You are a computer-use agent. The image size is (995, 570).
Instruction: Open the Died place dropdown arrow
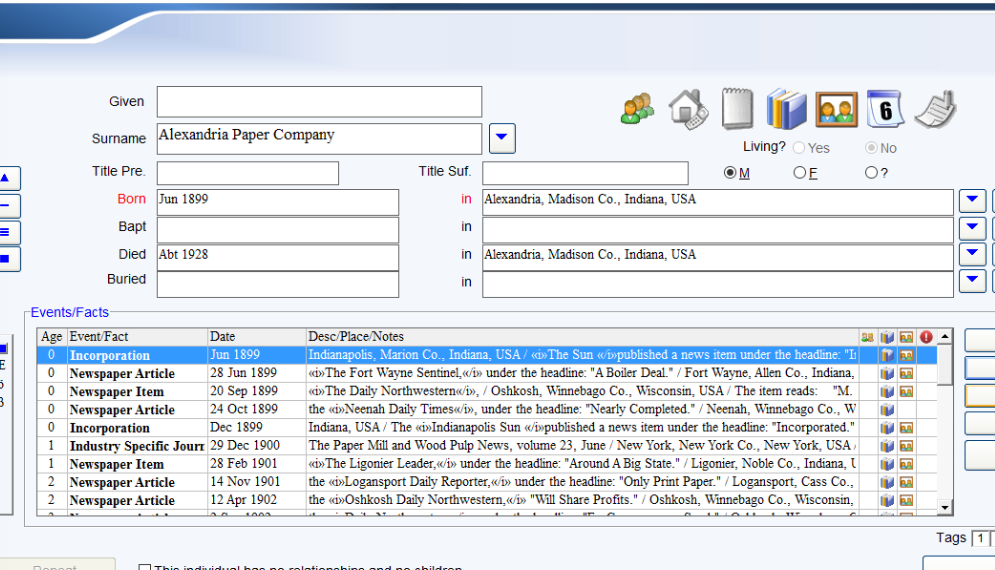click(x=972, y=254)
